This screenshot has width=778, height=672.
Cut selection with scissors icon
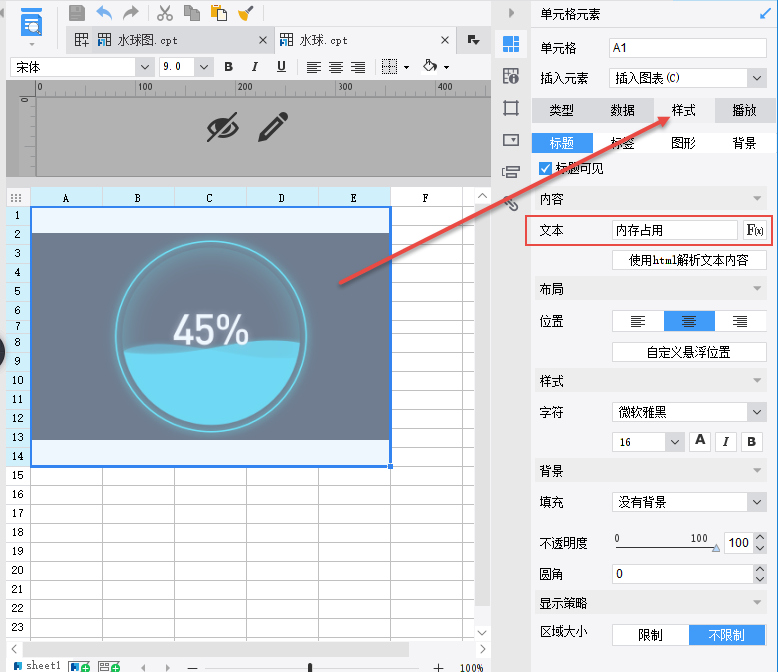(x=165, y=13)
